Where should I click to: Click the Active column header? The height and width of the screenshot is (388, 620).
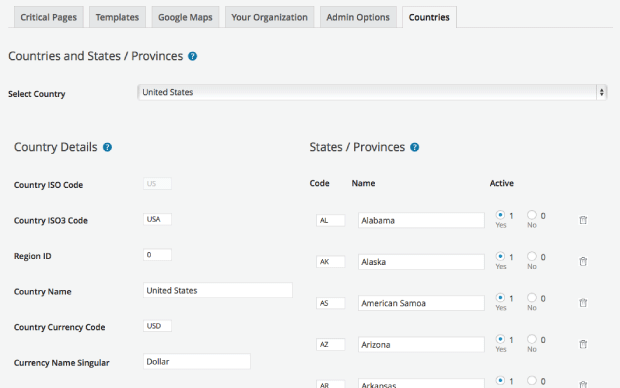pyautogui.click(x=501, y=183)
